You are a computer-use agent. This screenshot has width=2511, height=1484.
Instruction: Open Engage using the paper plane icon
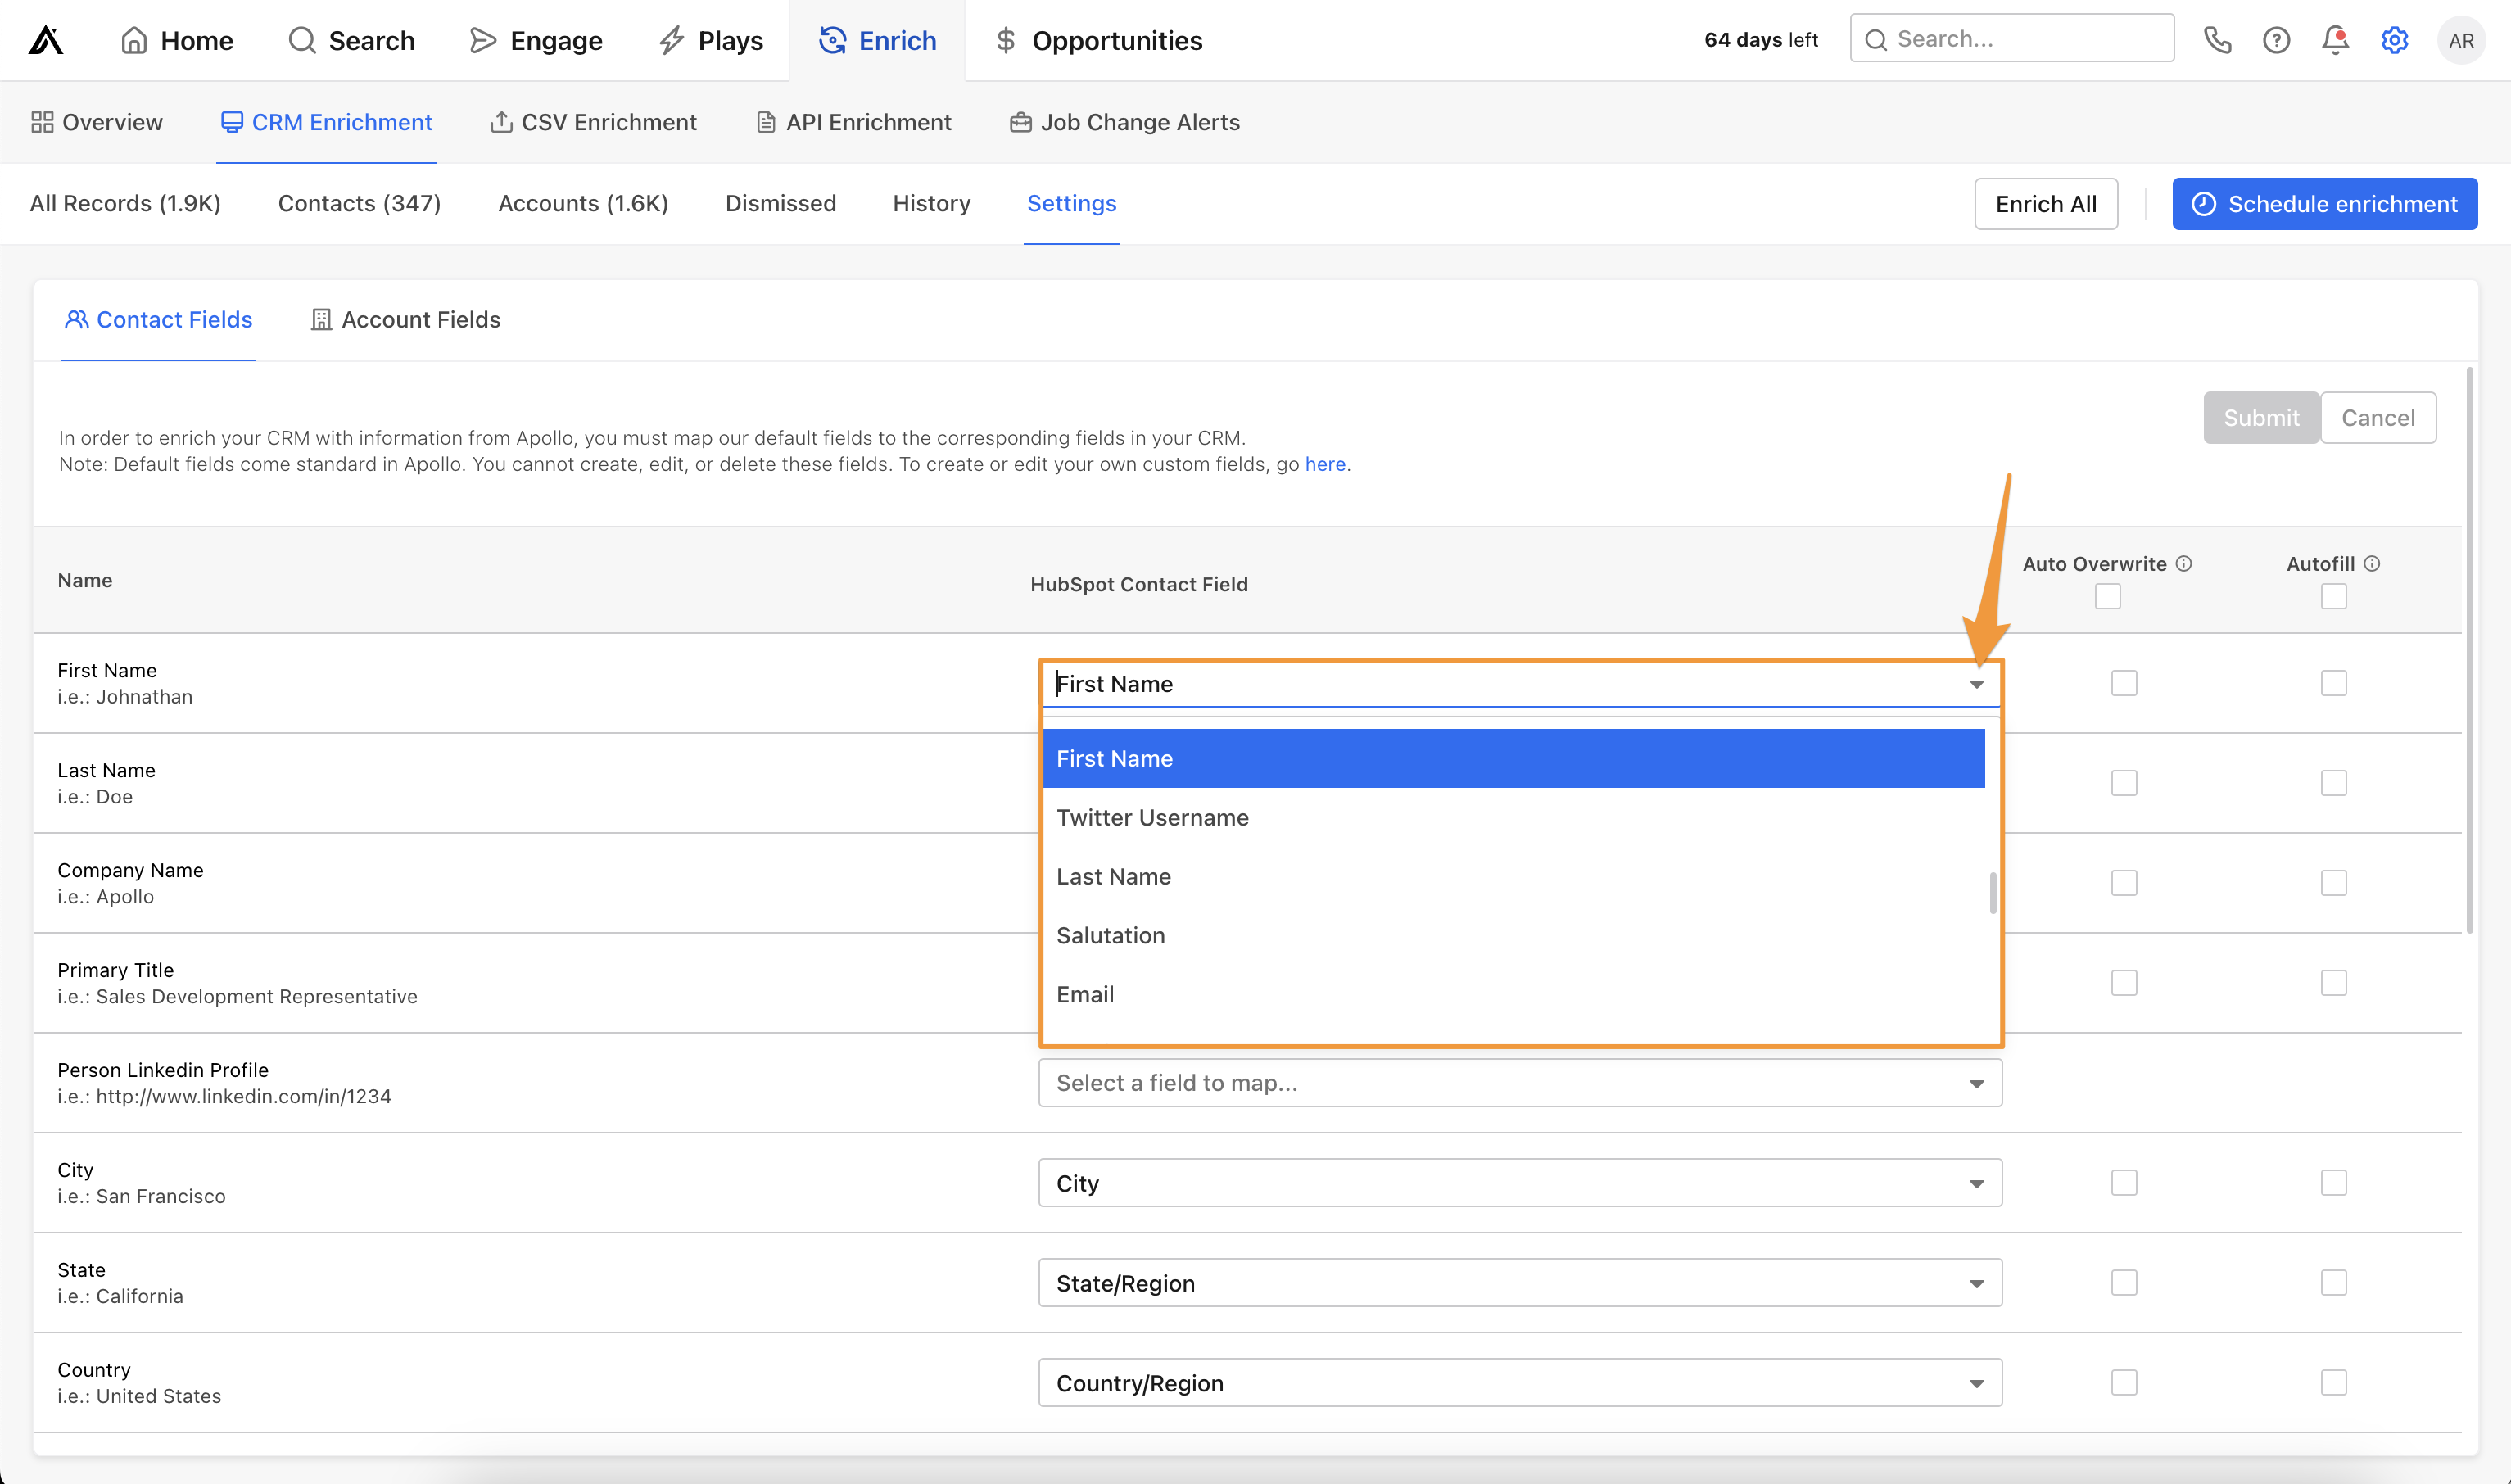(483, 40)
